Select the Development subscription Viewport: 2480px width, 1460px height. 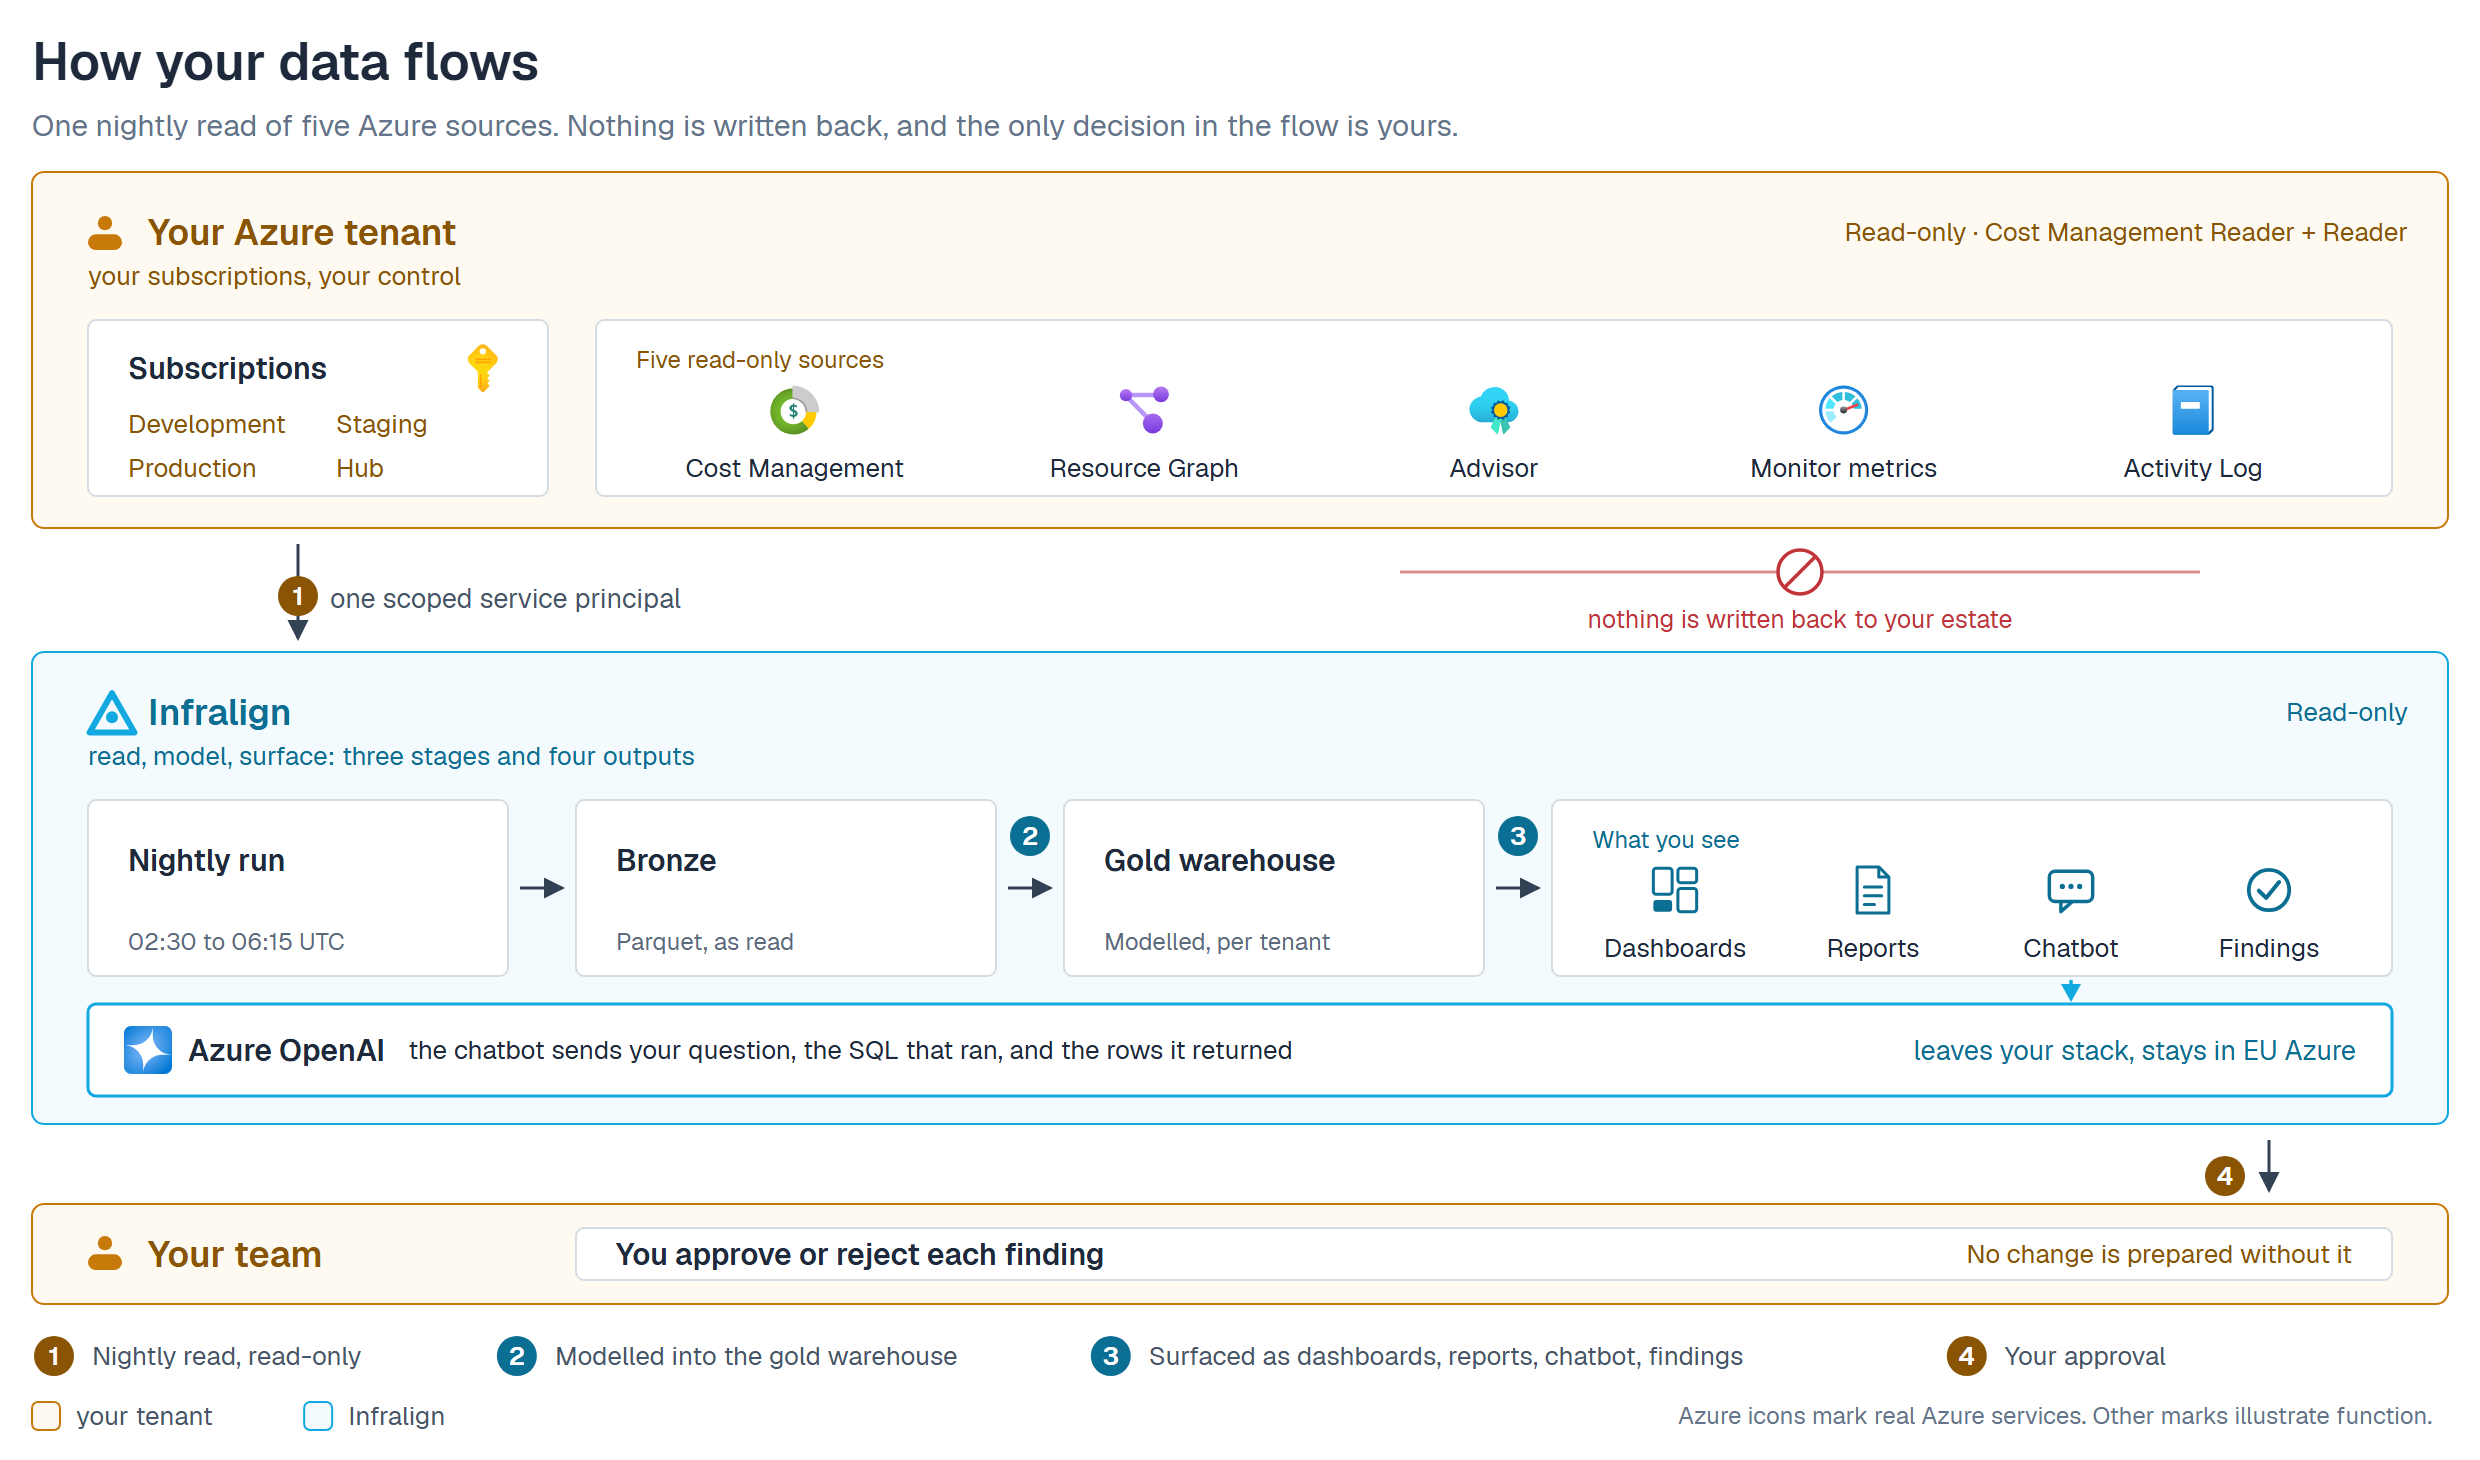tap(207, 424)
